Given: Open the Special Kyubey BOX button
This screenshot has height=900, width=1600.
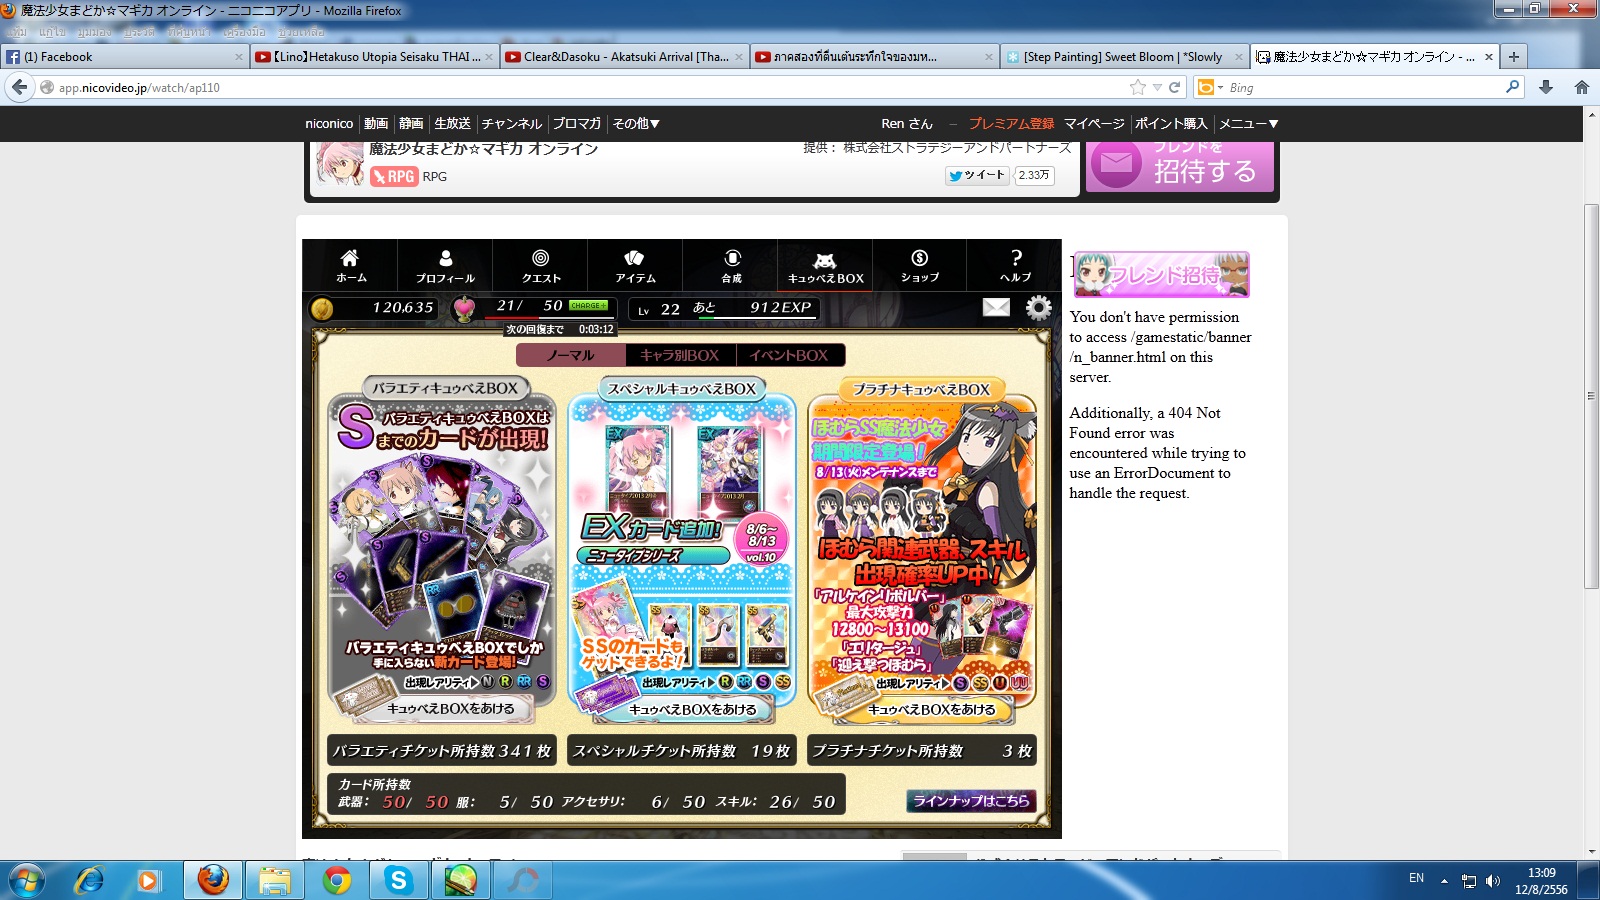Looking at the screenshot, I should pyautogui.click(x=692, y=710).
